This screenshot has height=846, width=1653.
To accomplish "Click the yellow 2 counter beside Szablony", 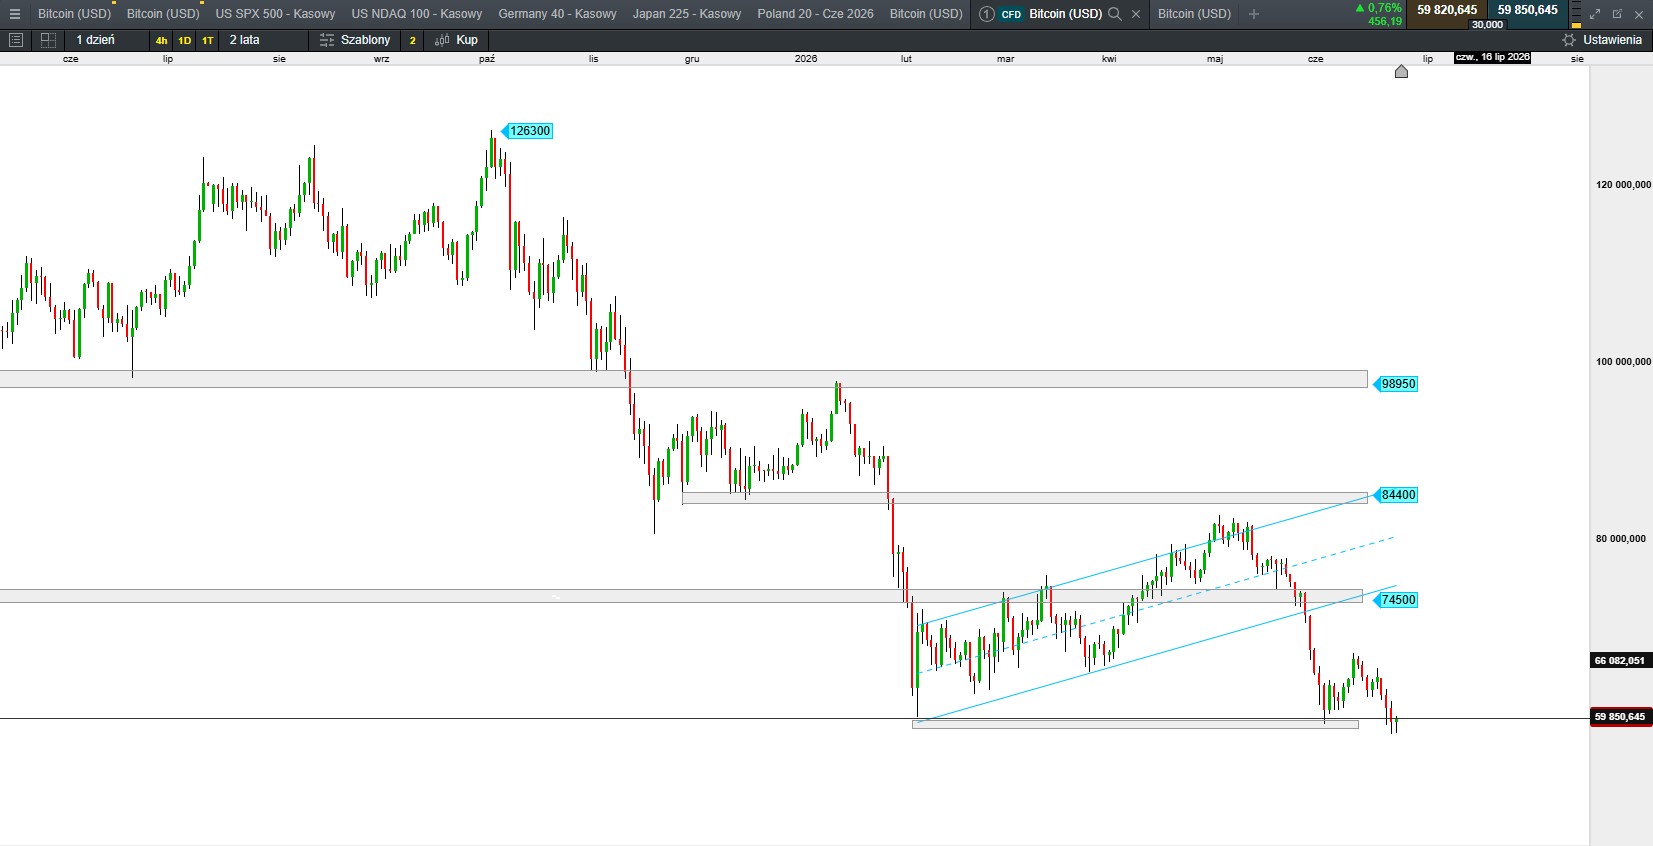I will coord(412,41).
